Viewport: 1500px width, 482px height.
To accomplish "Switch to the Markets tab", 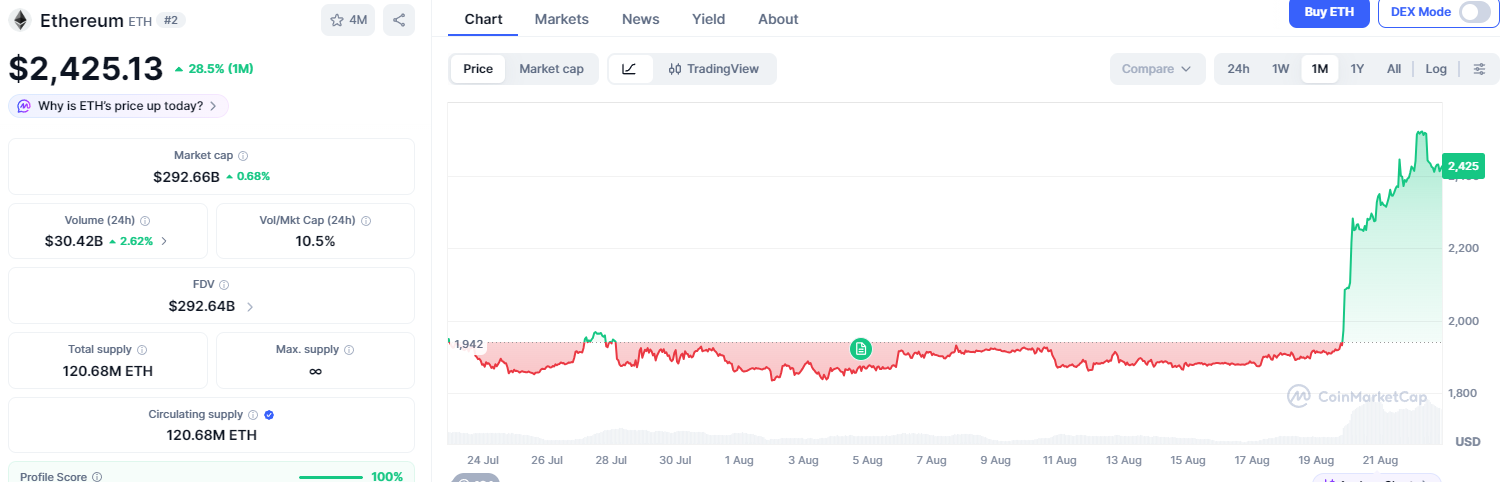I will tap(562, 19).
